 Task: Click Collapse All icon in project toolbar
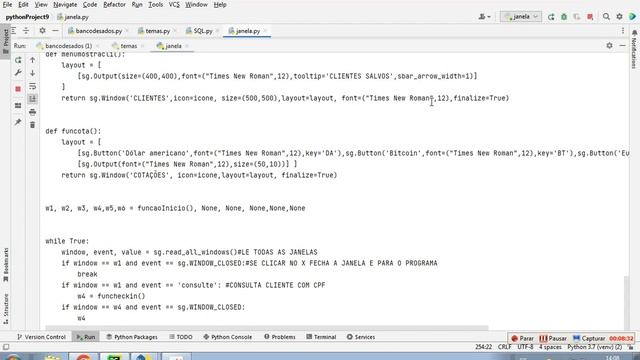tap(26, 31)
